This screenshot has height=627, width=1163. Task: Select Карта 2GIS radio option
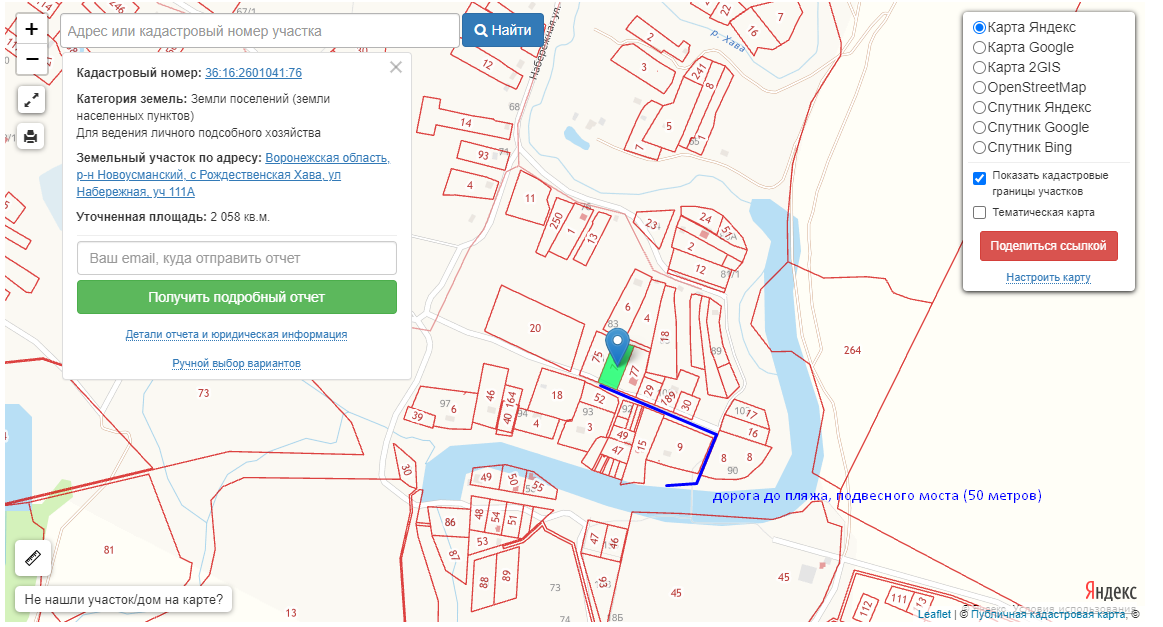pos(979,68)
